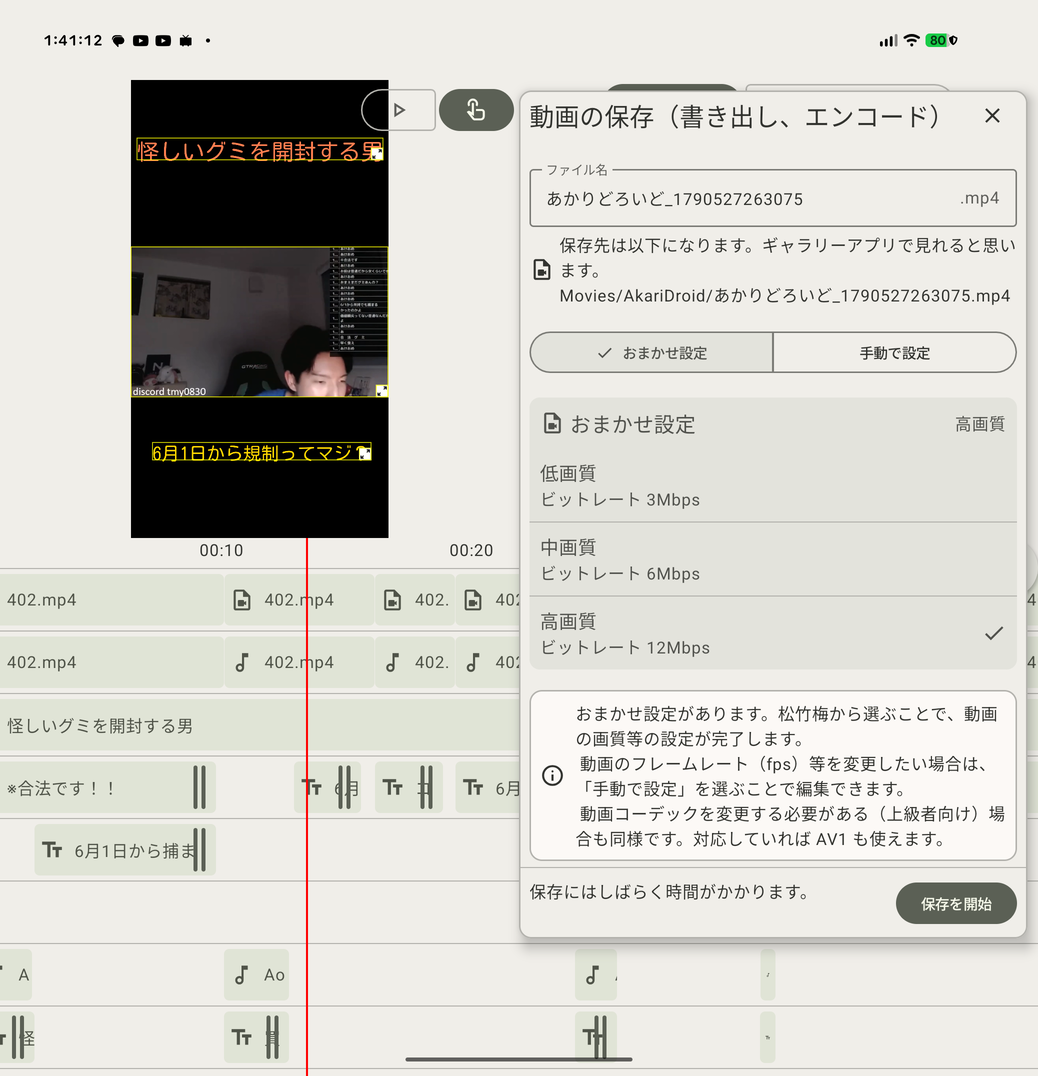1038x1076 pixels.
Task: Select the 402.mp4 audio clip with note icon
Action: 299,662
